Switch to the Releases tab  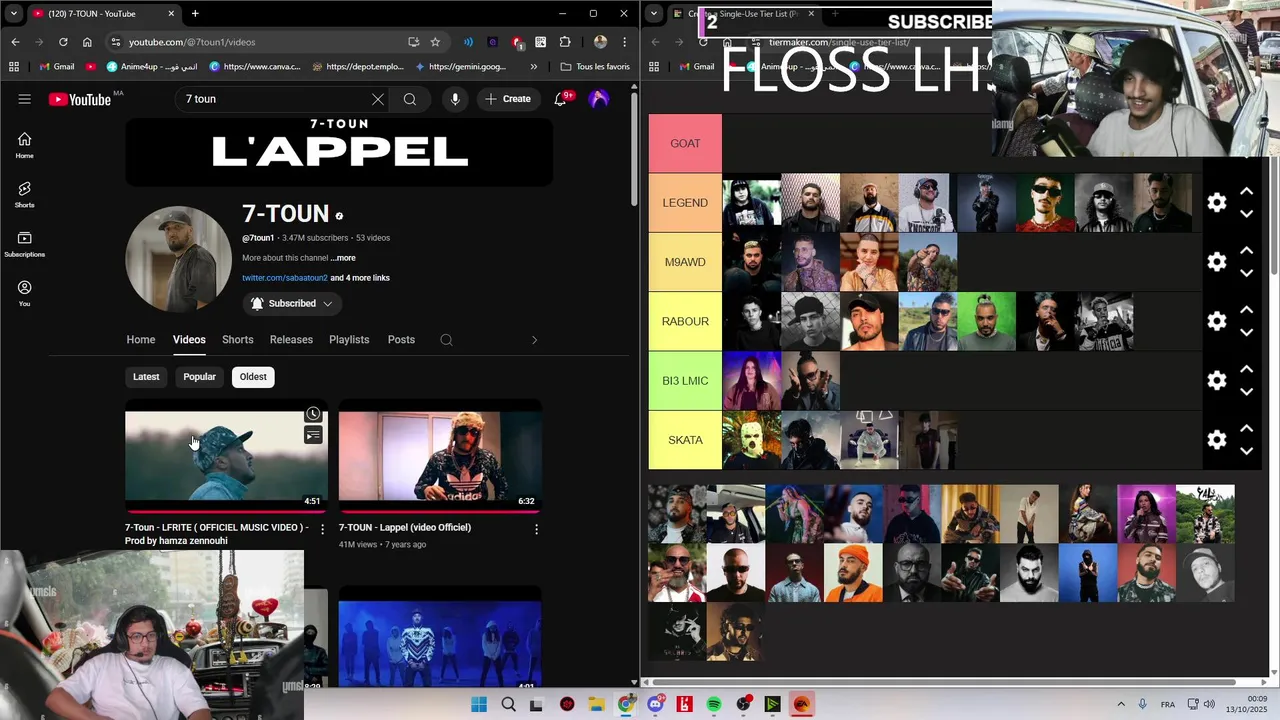pyautogui.click(x=291, y=340)
